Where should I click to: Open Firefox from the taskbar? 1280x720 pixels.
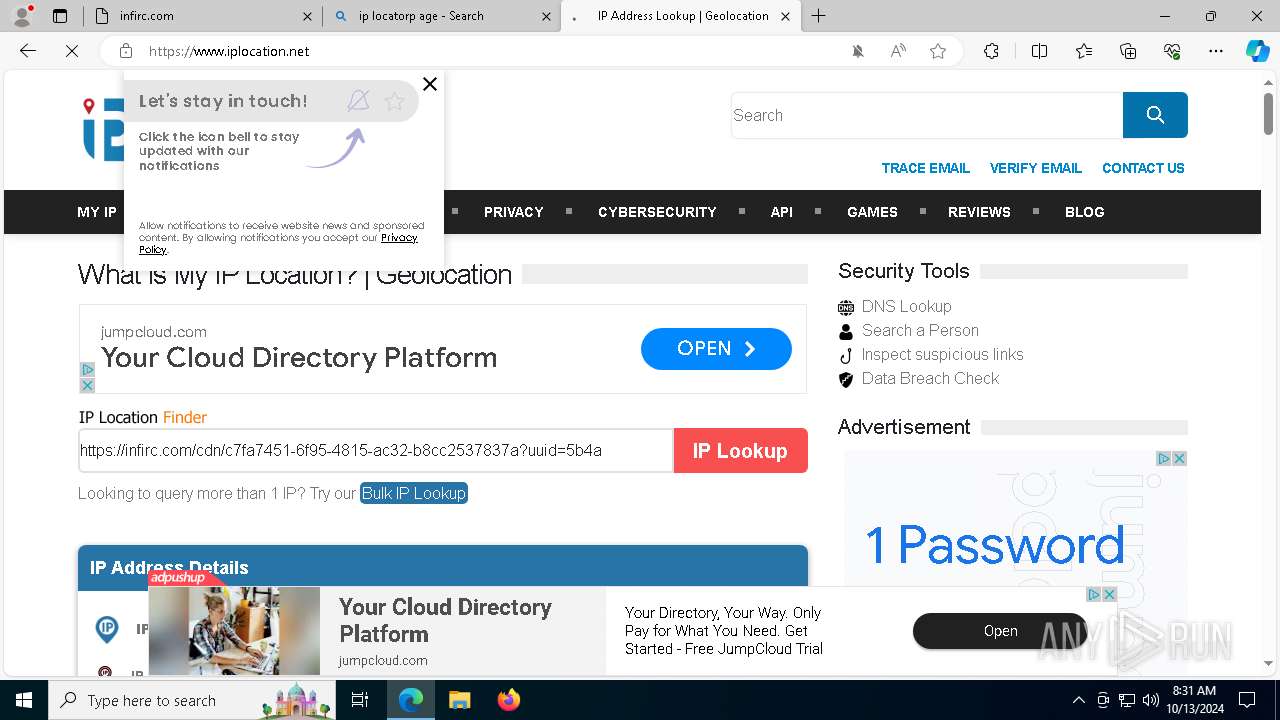point(508,700)
